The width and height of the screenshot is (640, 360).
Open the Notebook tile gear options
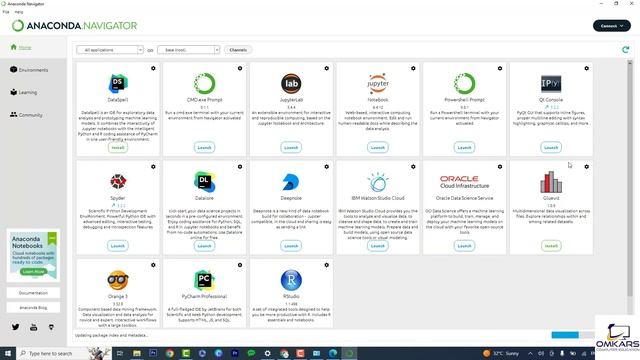click(x=413, y=69)
